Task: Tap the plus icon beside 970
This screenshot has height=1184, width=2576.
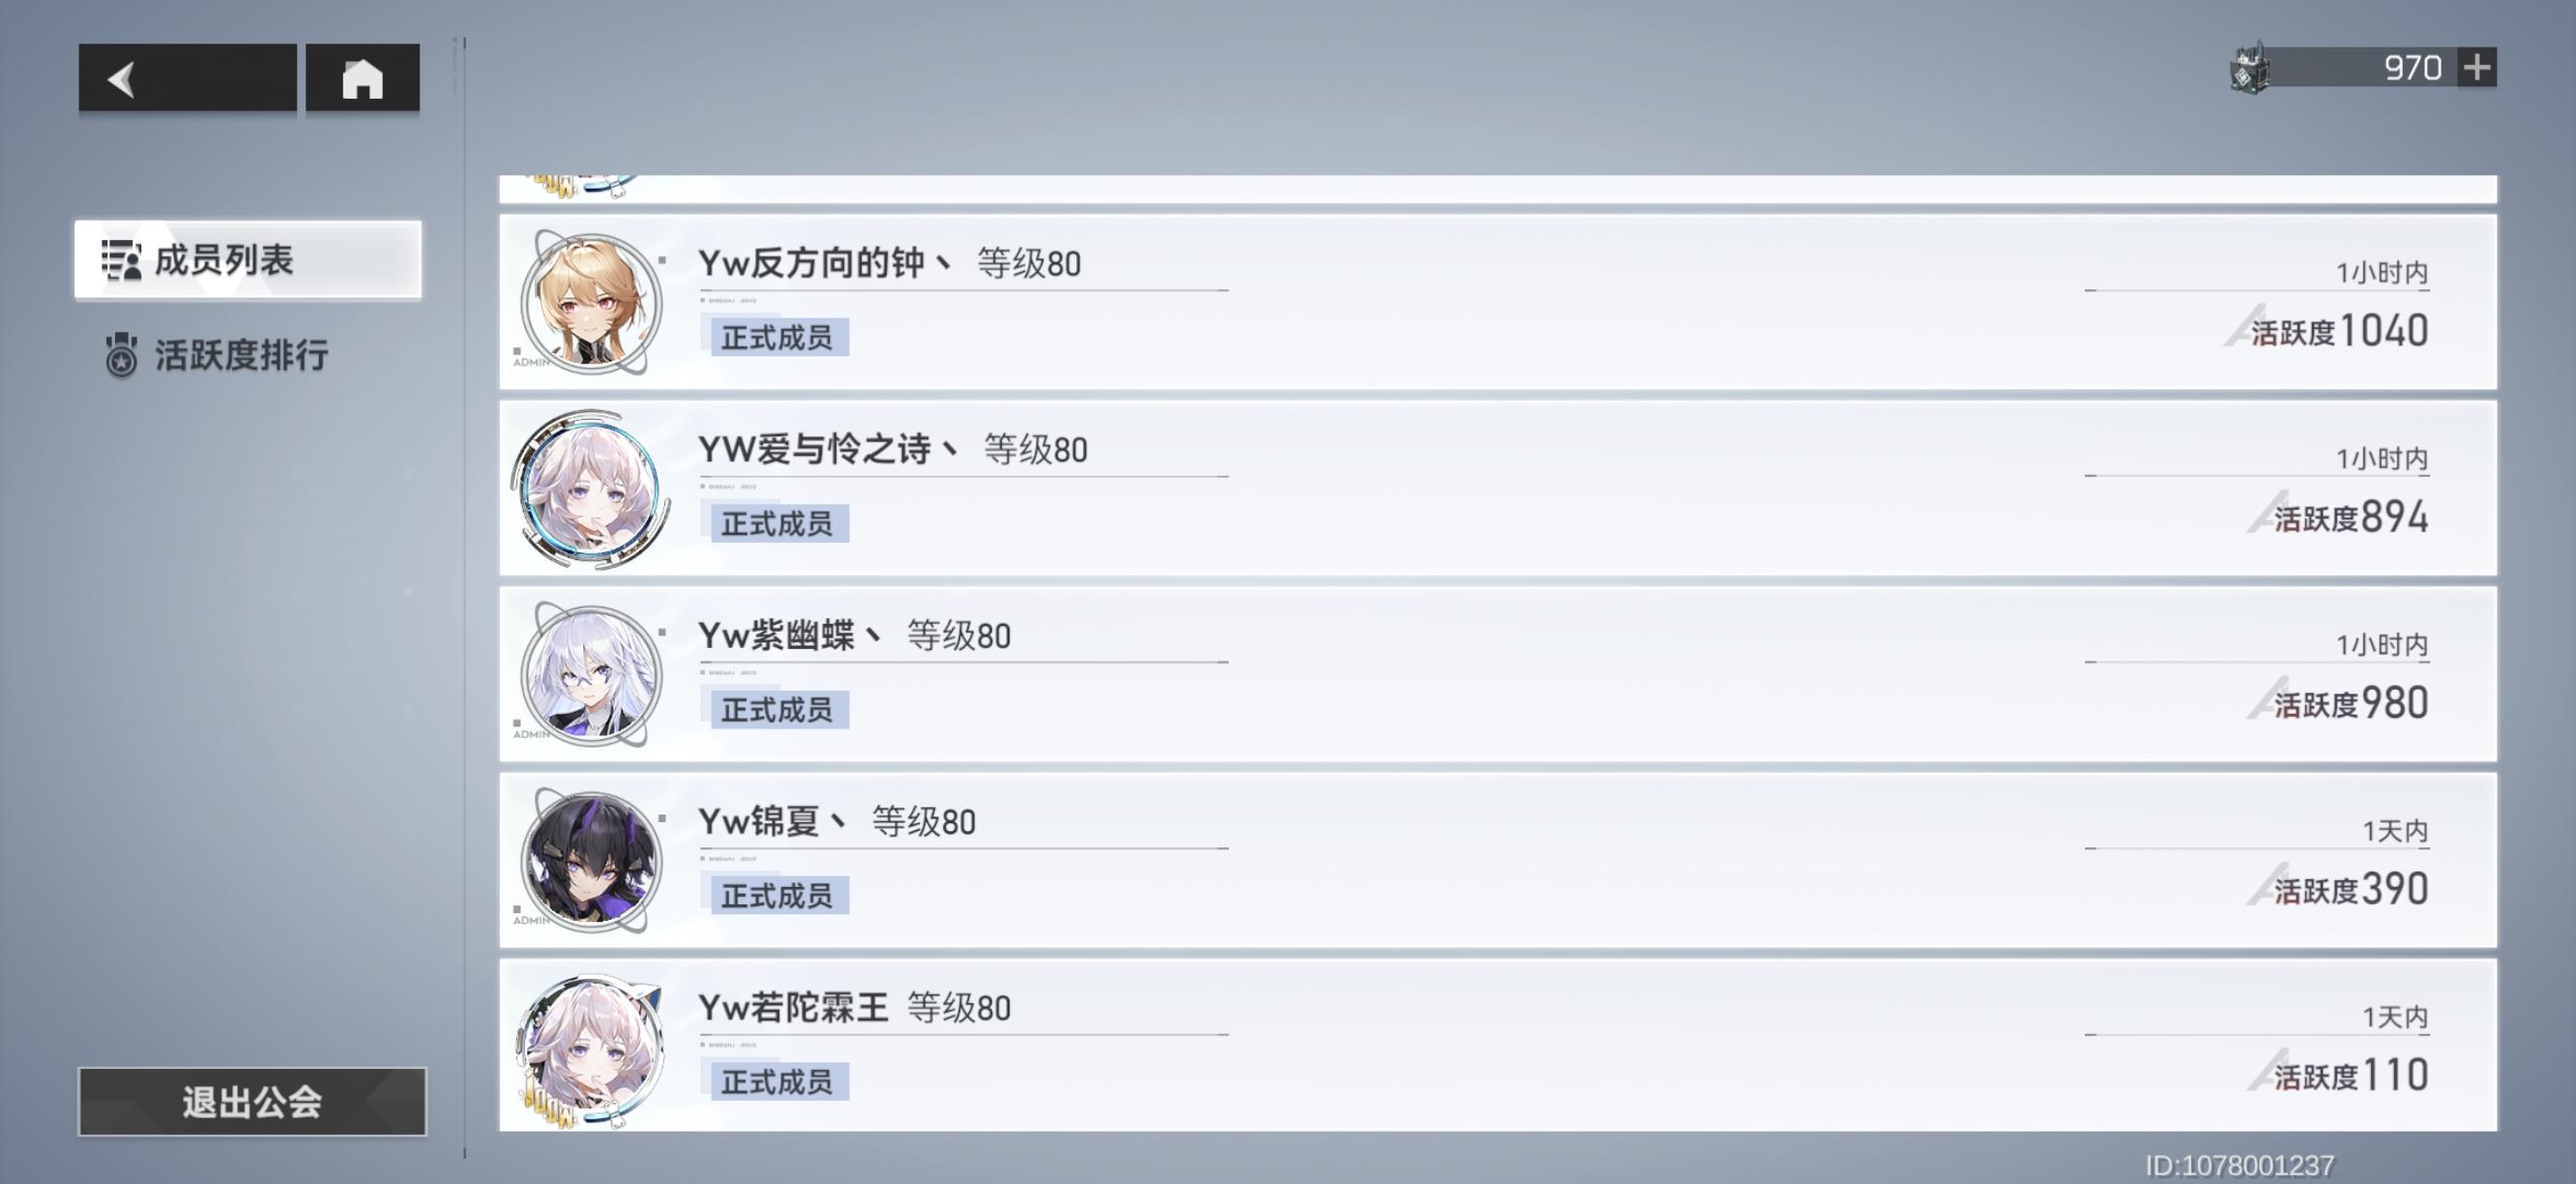Action: [x=2476, y=68]
